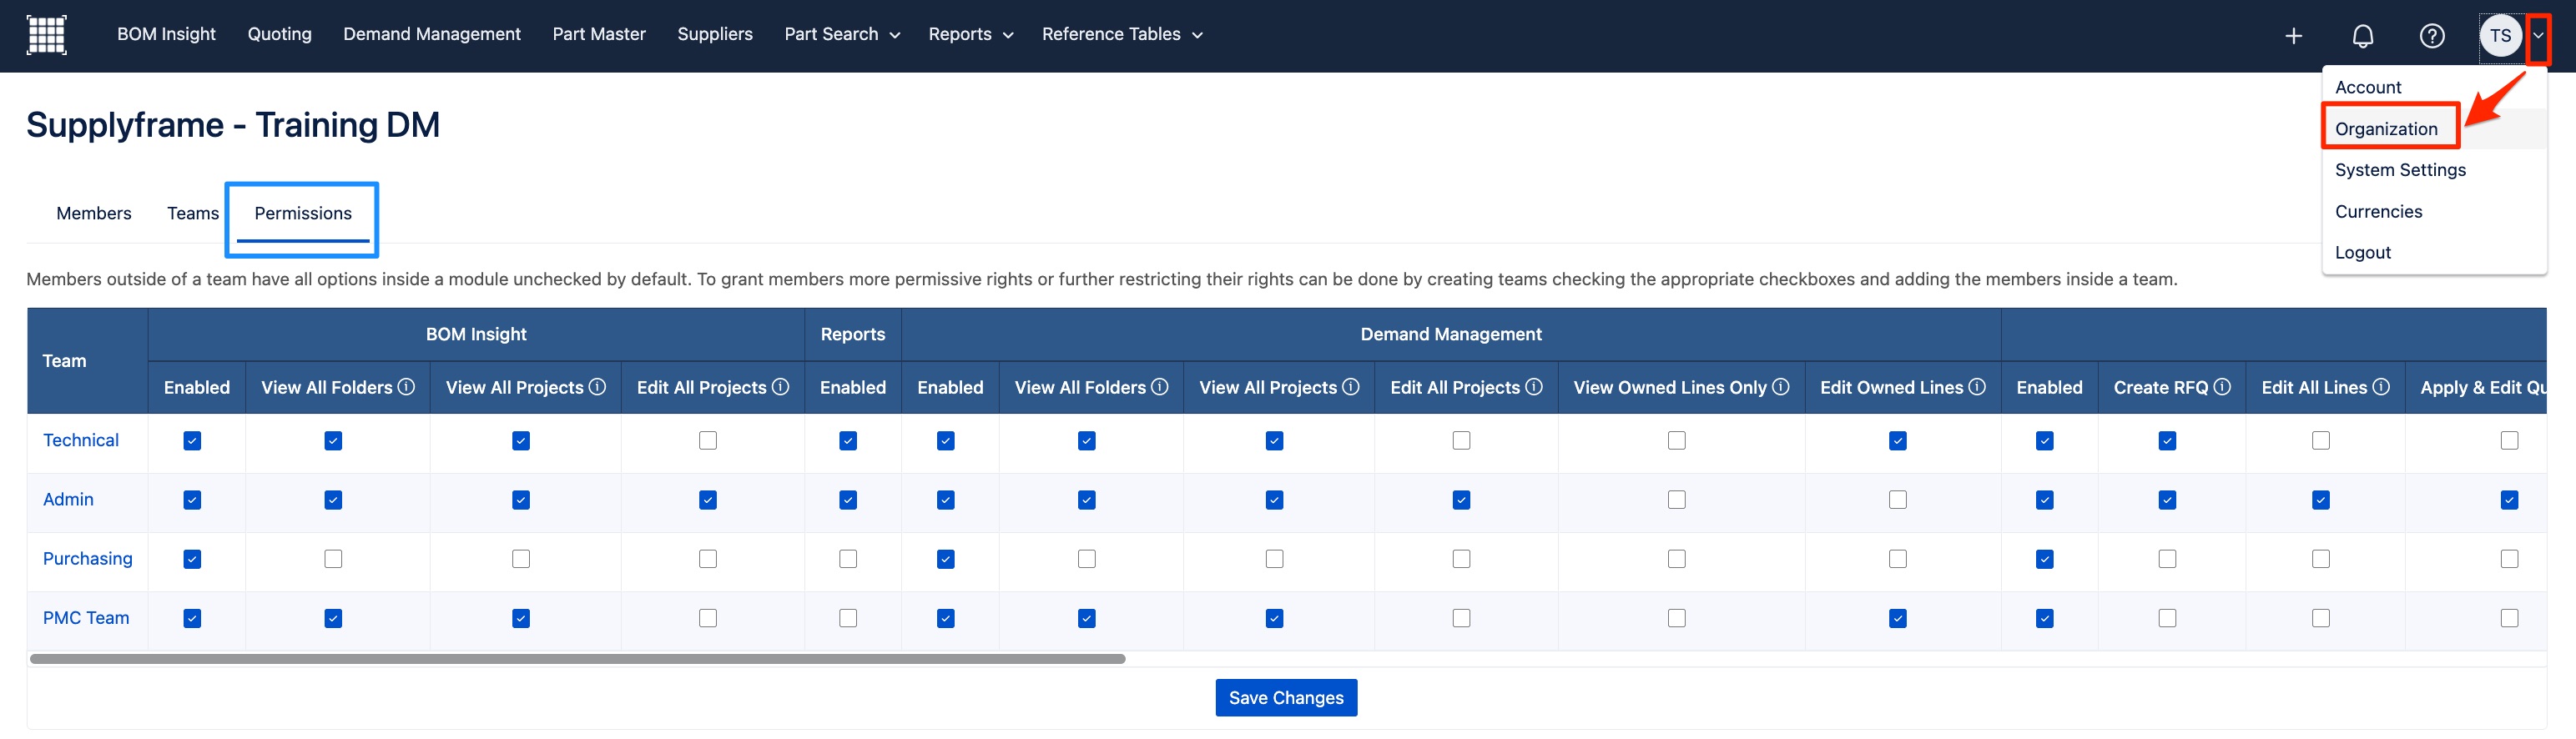Viewport: 2576px width, 739px height.
Task: Check Purchasing Create RFQ checkbox
Action: [2167, 559]
